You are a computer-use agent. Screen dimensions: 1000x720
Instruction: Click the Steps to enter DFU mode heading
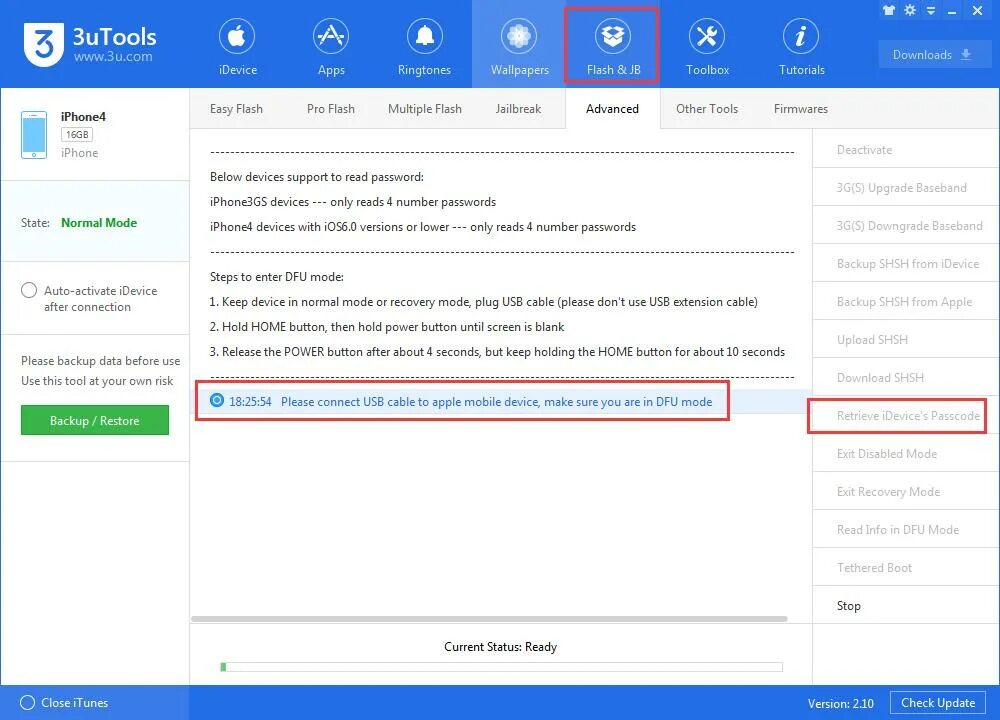277,277
